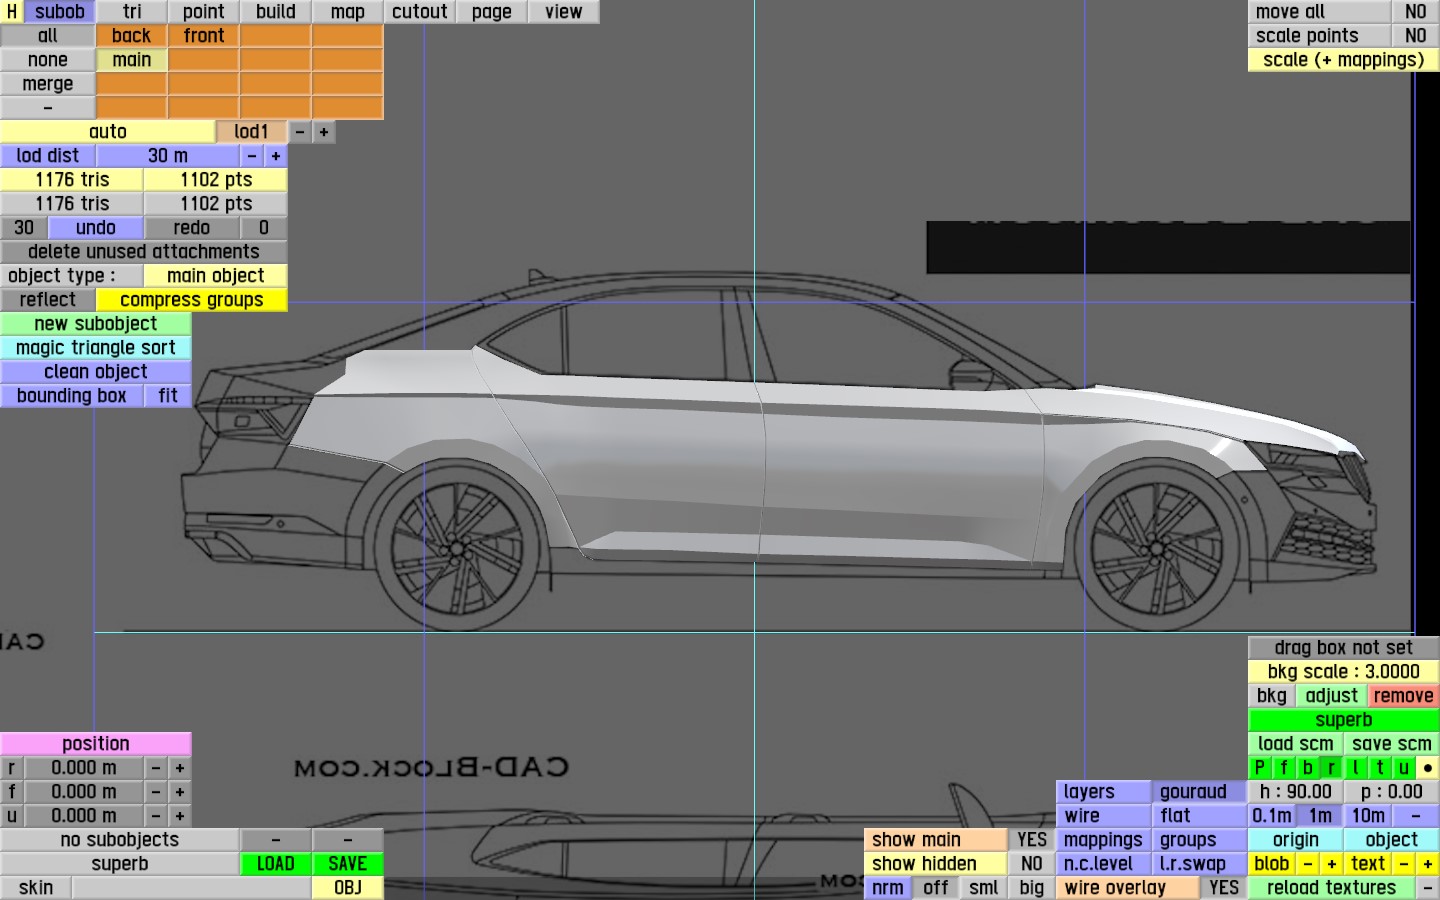The height and width of the screenshot is (900, 1440).
Task: Click delete unused attachments
Action: click(x=144, y=252)
